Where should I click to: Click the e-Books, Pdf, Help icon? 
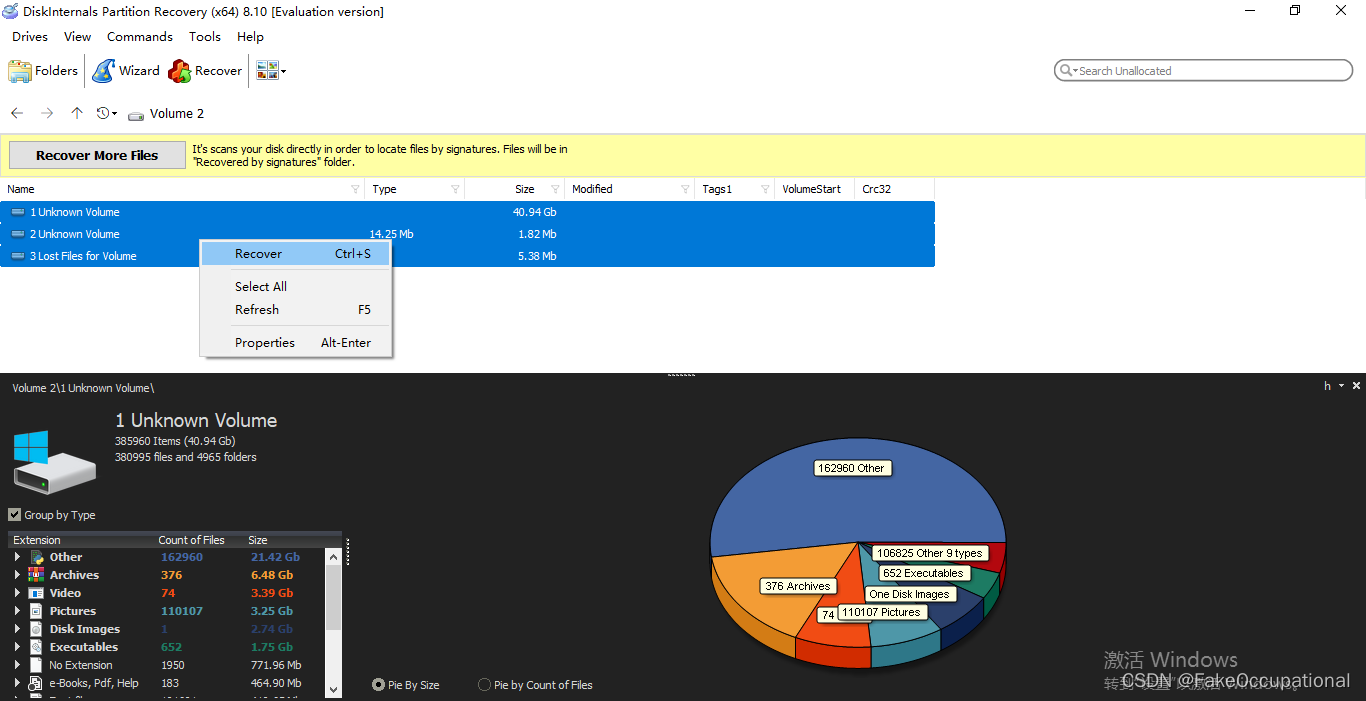pyautogui.click(x=37, y=683)
